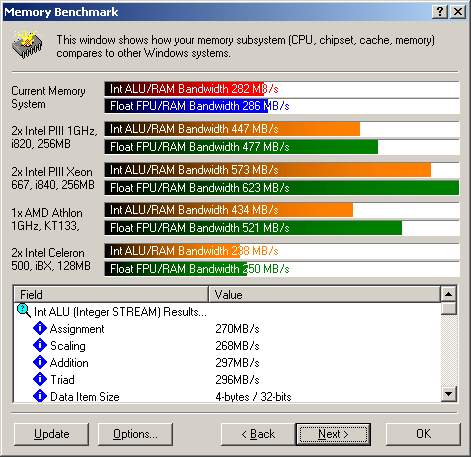Click the info icon beside Triad
471x457 pixels.
40,379
